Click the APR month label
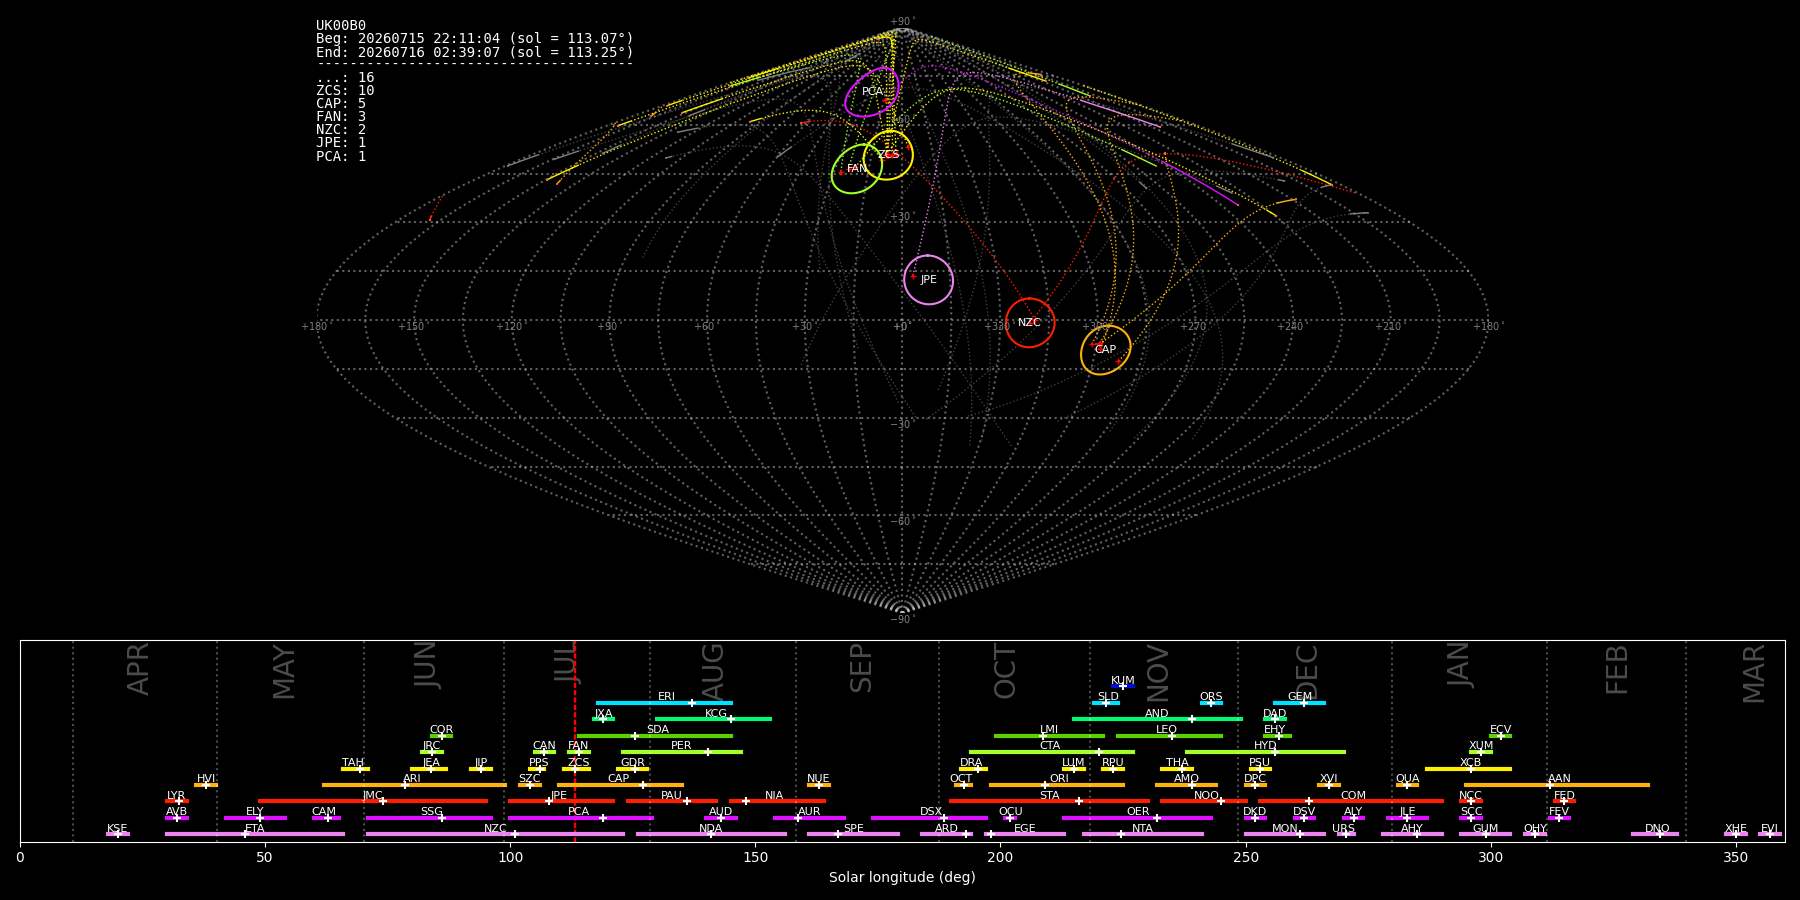This screenshot has height=900, width=1800. (139, 669)
